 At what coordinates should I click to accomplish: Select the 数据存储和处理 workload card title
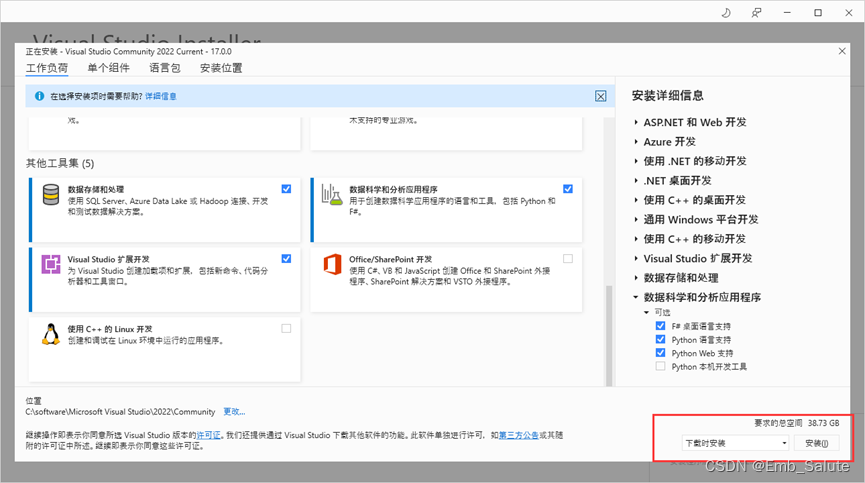(x=96, y=189)
